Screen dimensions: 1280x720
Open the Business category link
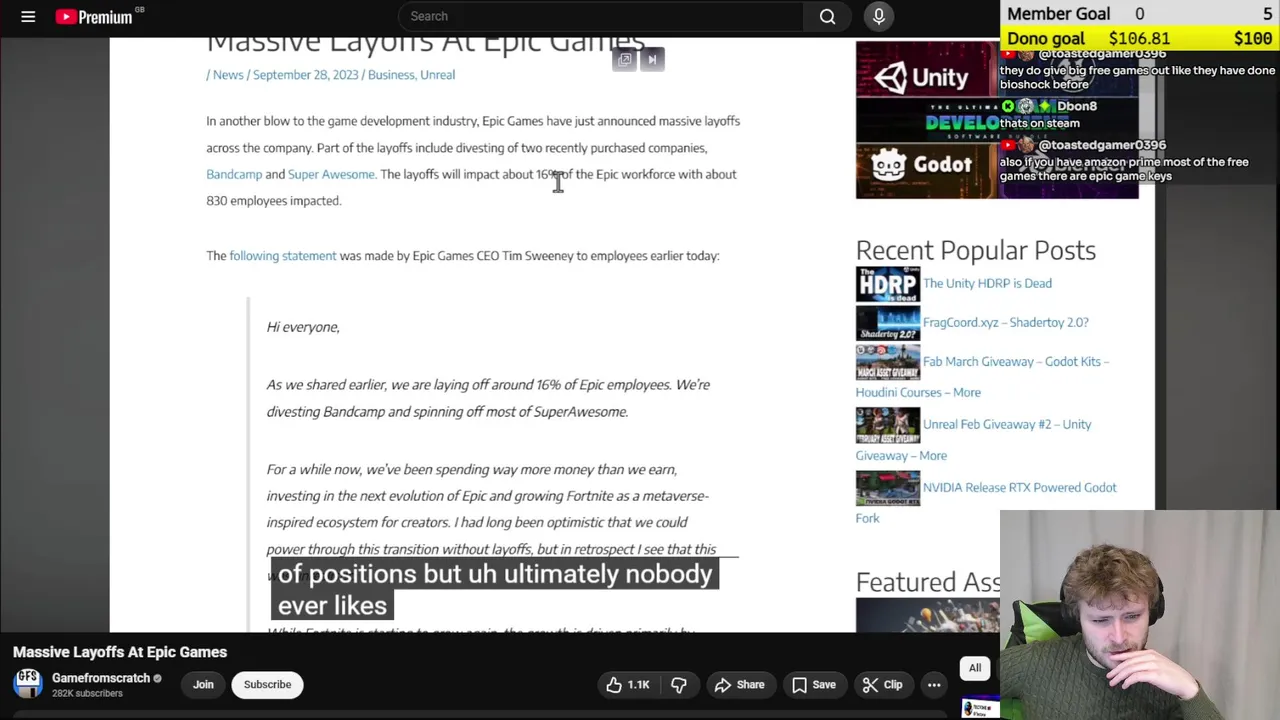point(391,75)
